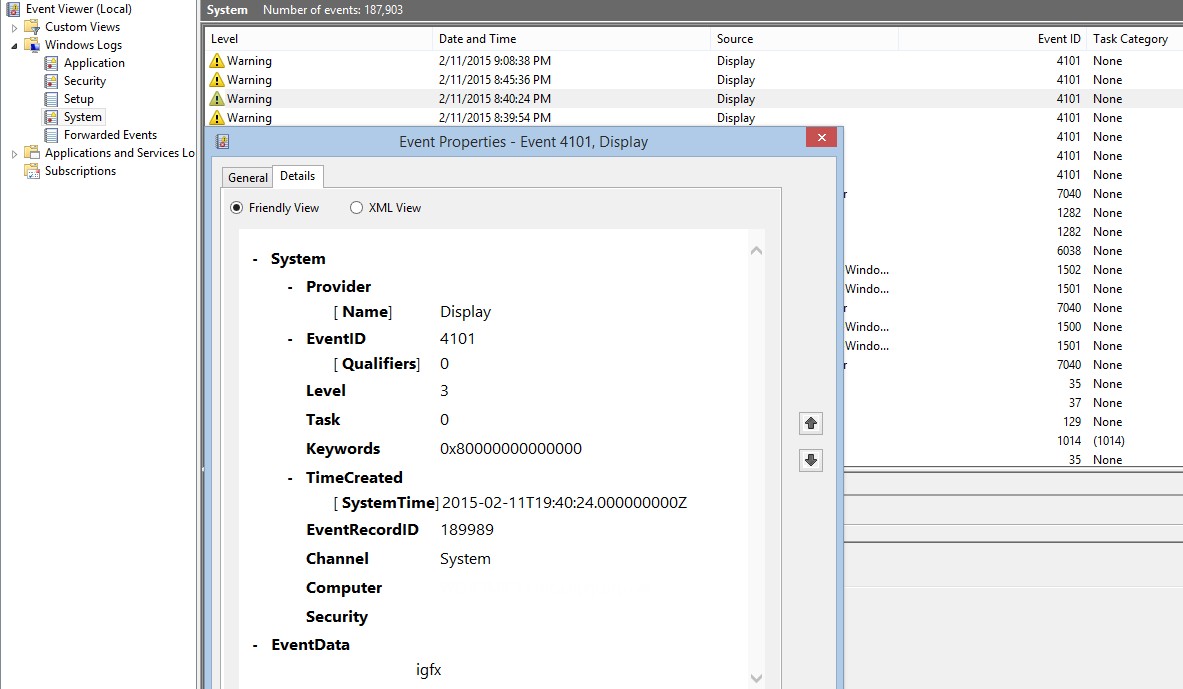Viewport: 1183px width, 689px height.
Task: Click the Security log icon
Action: click(51, 81)
